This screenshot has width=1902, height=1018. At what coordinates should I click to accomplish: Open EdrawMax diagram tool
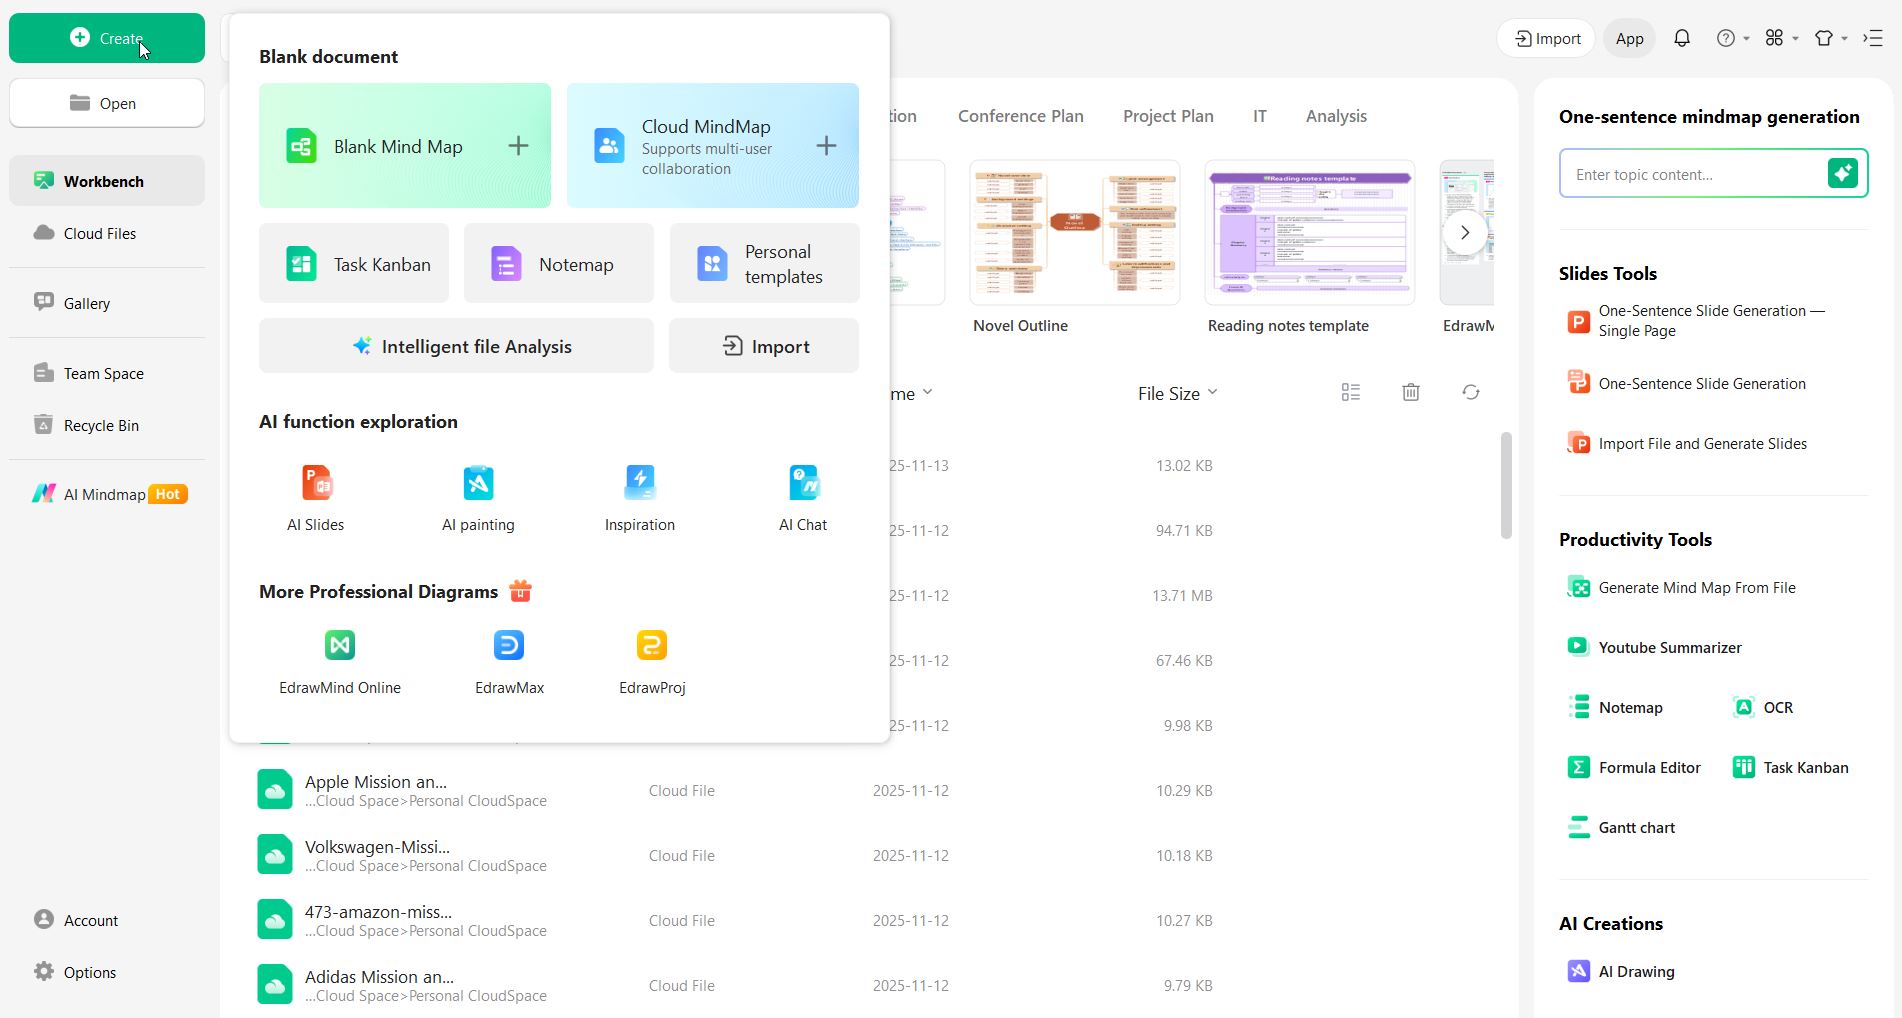point(509,660)
